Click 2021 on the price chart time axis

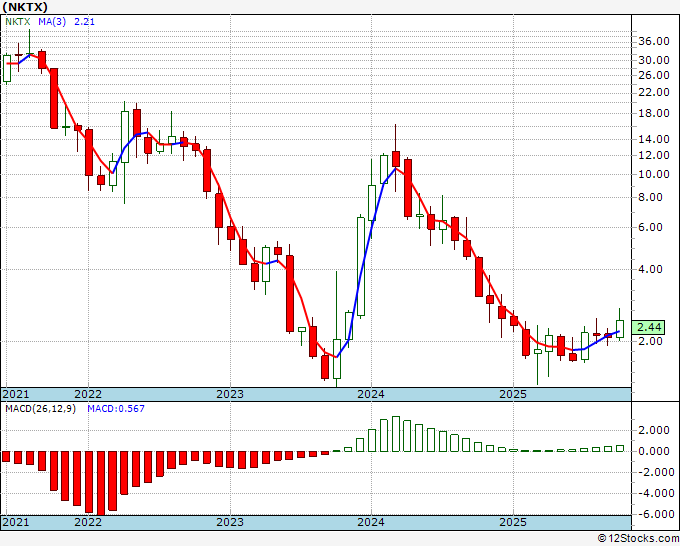16,394
